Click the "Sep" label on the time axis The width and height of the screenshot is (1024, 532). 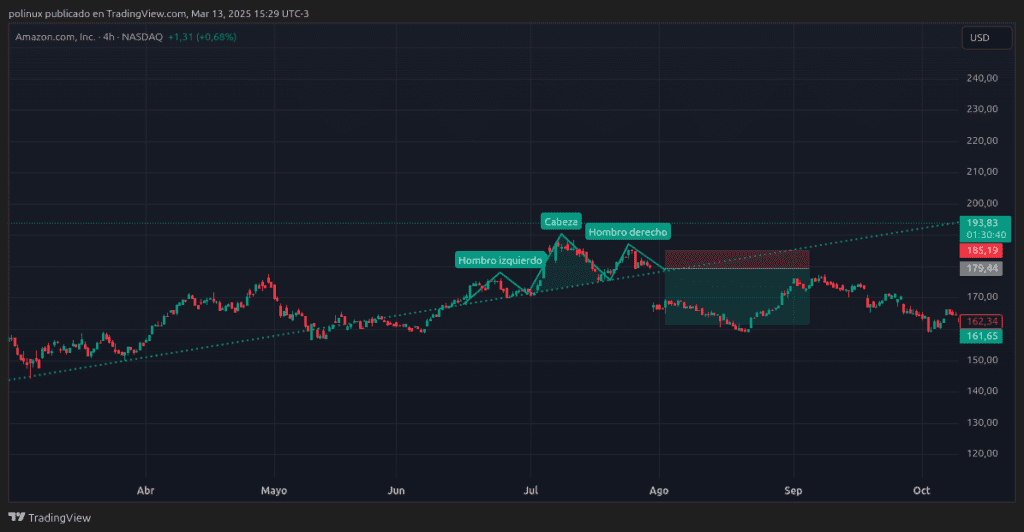click(793, 491)
